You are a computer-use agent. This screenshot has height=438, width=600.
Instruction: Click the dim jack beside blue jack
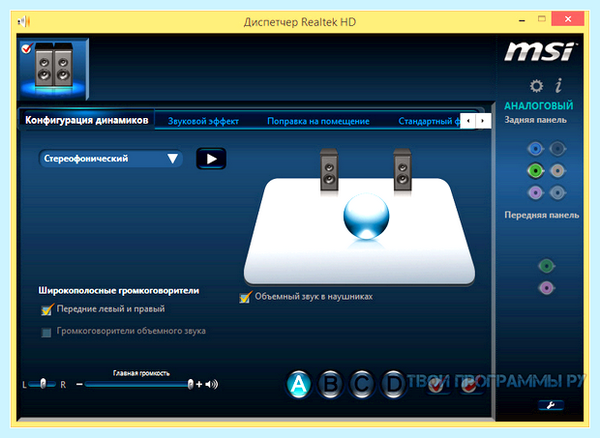[558, 148]
